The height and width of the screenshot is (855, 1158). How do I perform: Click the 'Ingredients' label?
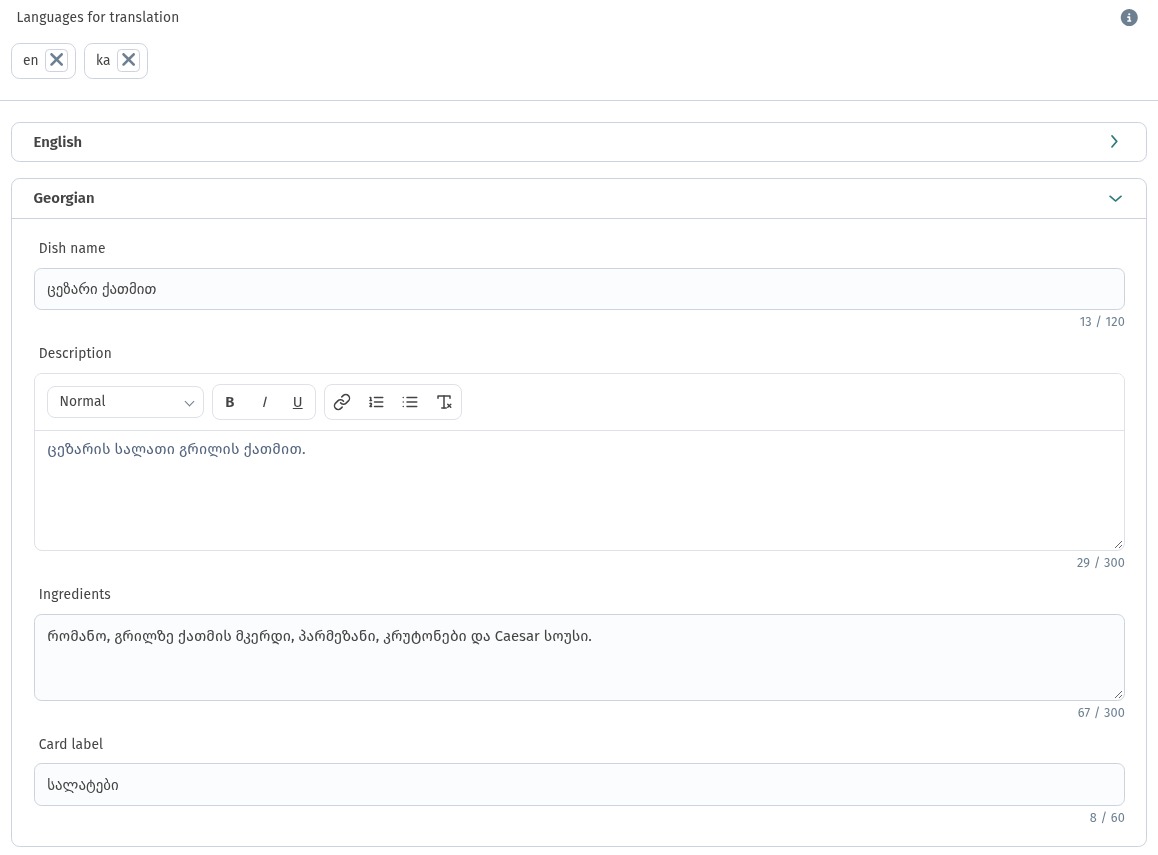tap(75, 594)
